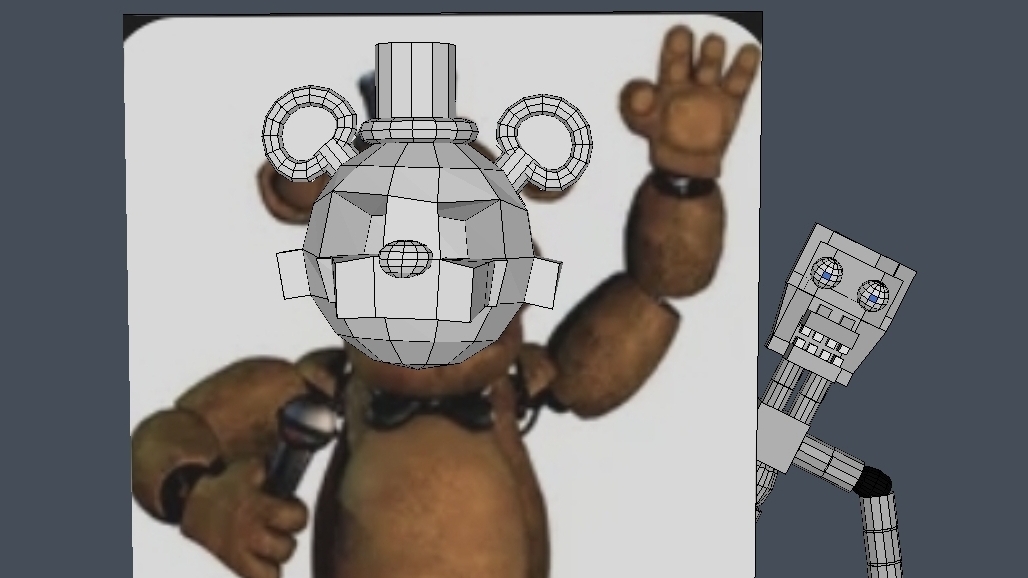Select the endoskeleton's left eye sphere
This screenshot has height=578, width=1028.
(827, 273)
